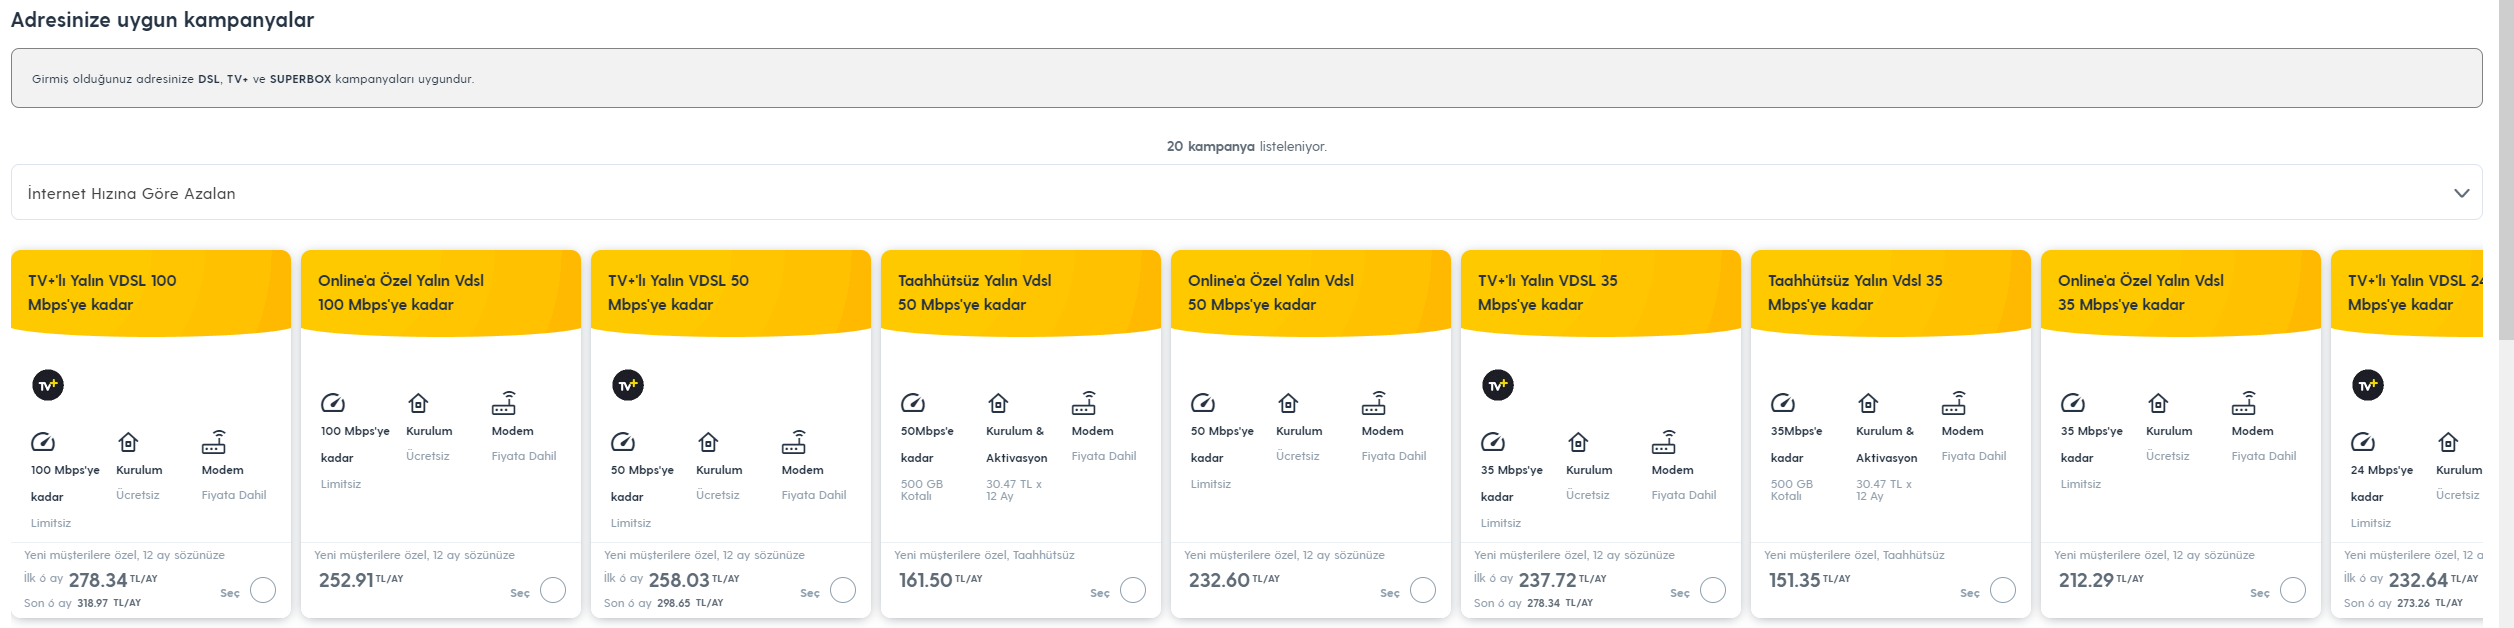Click speedometer icon on TV+'lı Yalın VDSL 35 card
The image size is (2514, 628).
pyautogui.click(x=1493, y=442)
